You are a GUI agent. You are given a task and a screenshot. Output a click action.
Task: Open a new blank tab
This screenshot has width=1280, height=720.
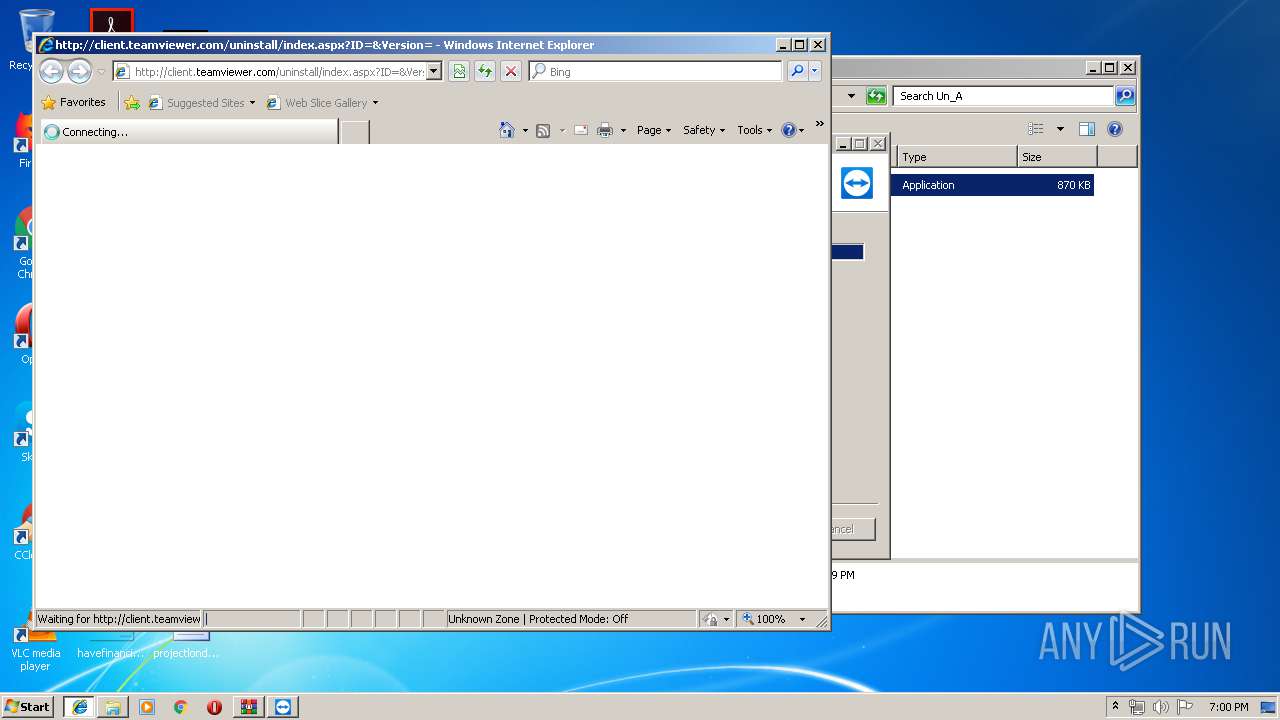pyautogui.click(x=355, y=131)
